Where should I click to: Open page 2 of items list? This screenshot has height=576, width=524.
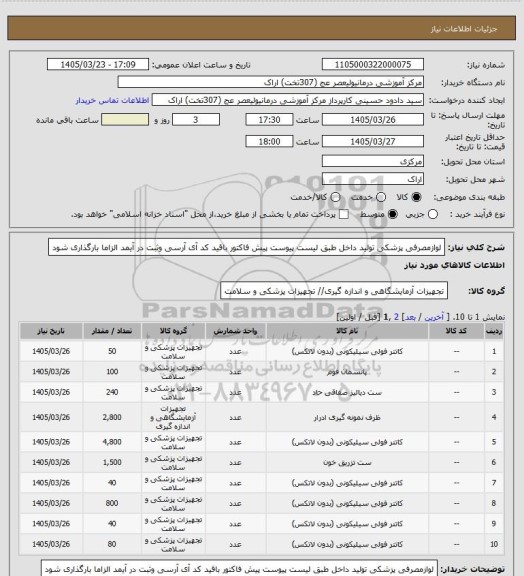point(396,317)
